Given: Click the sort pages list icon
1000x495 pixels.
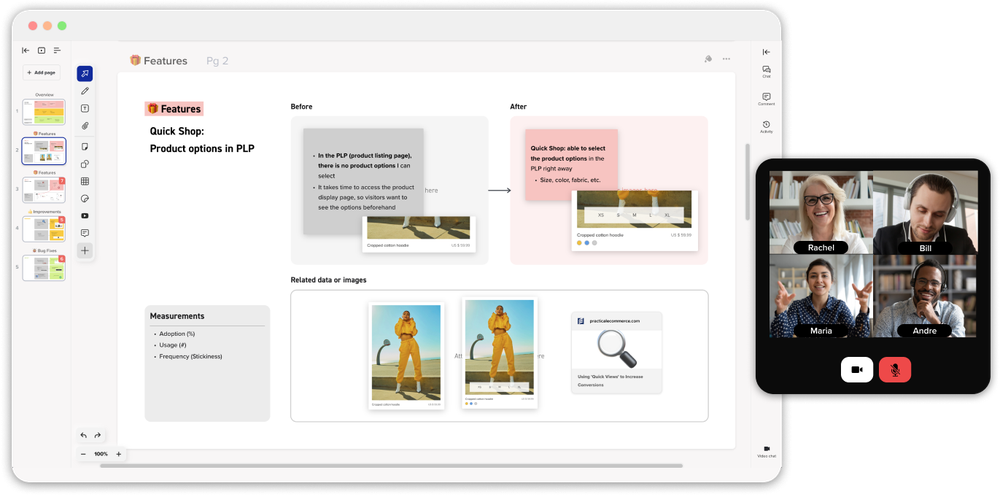Looking at the screenshot, I should [x=57, y=50].
